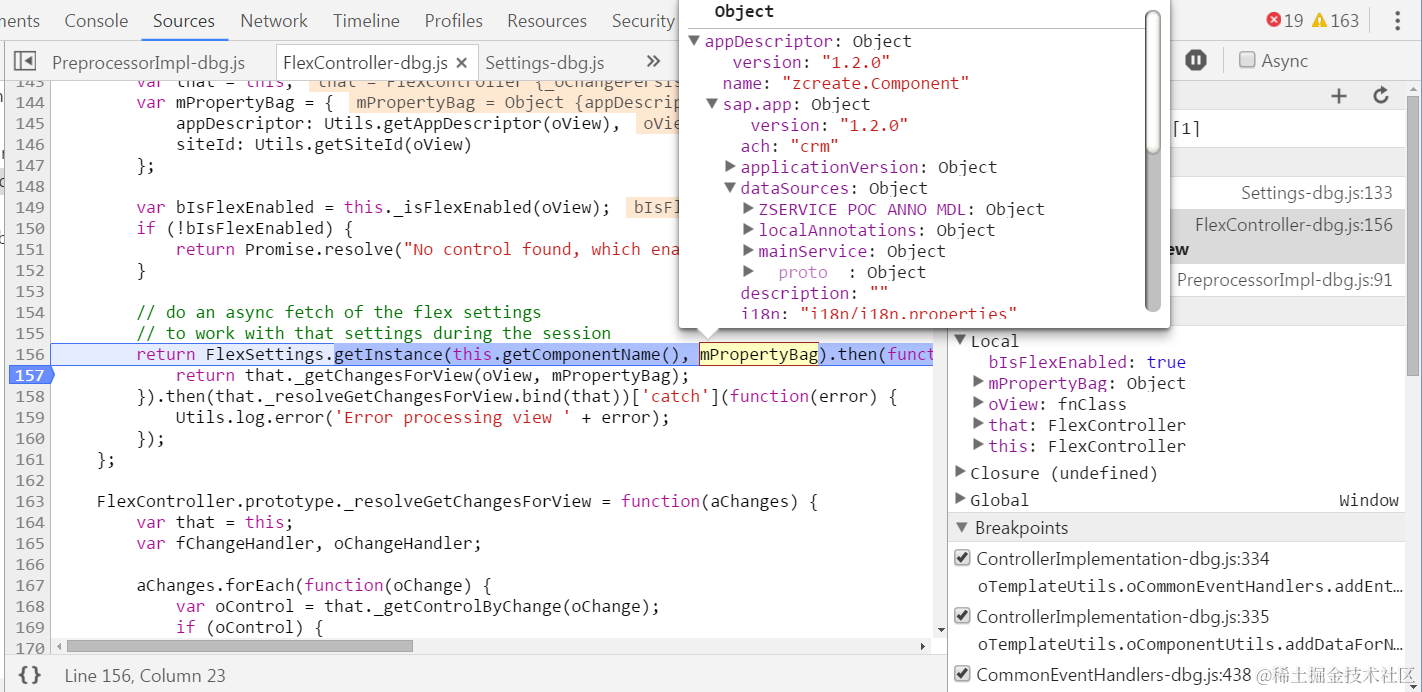Click line number 156 in gutter
1422x692 pixels.
[x=30, y=354]
